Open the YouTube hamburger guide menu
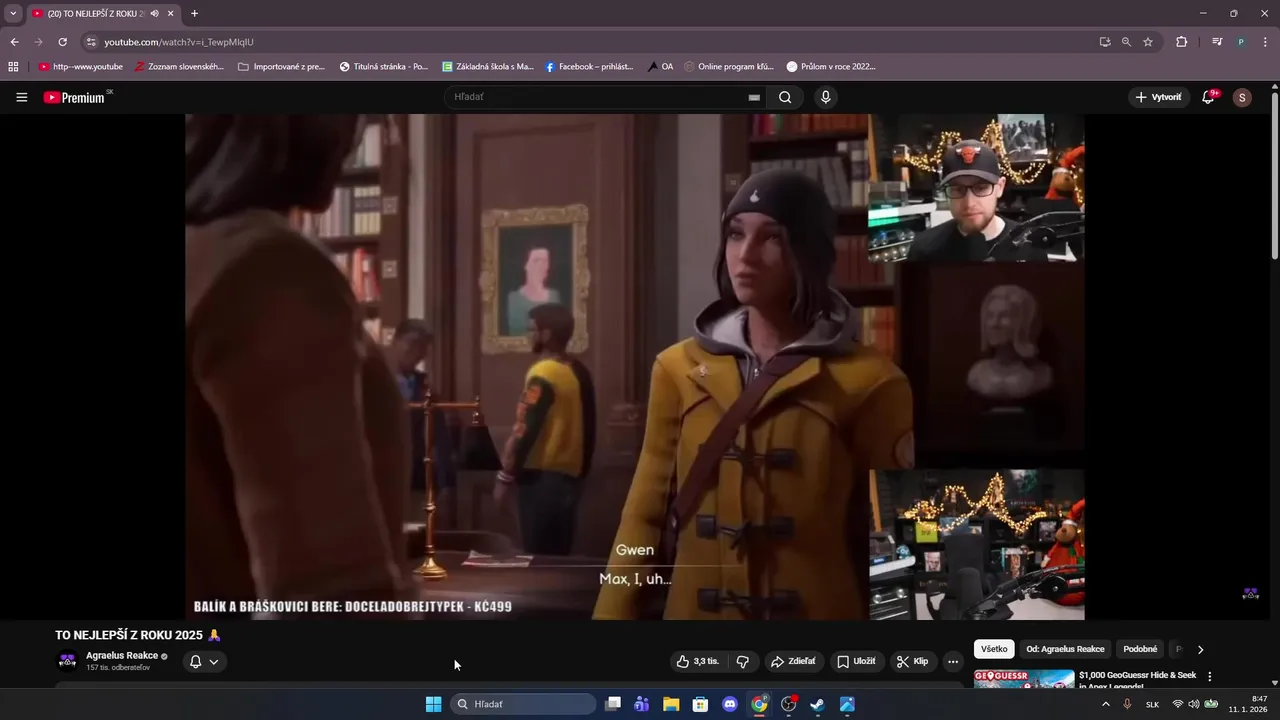1280x720 pixels. click(x=21, y=97)
